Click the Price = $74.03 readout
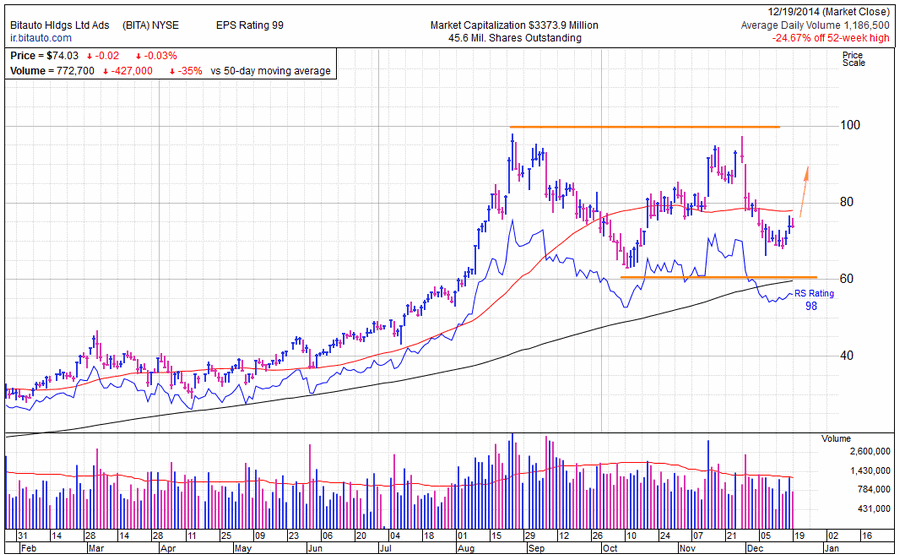 point(45,57)
